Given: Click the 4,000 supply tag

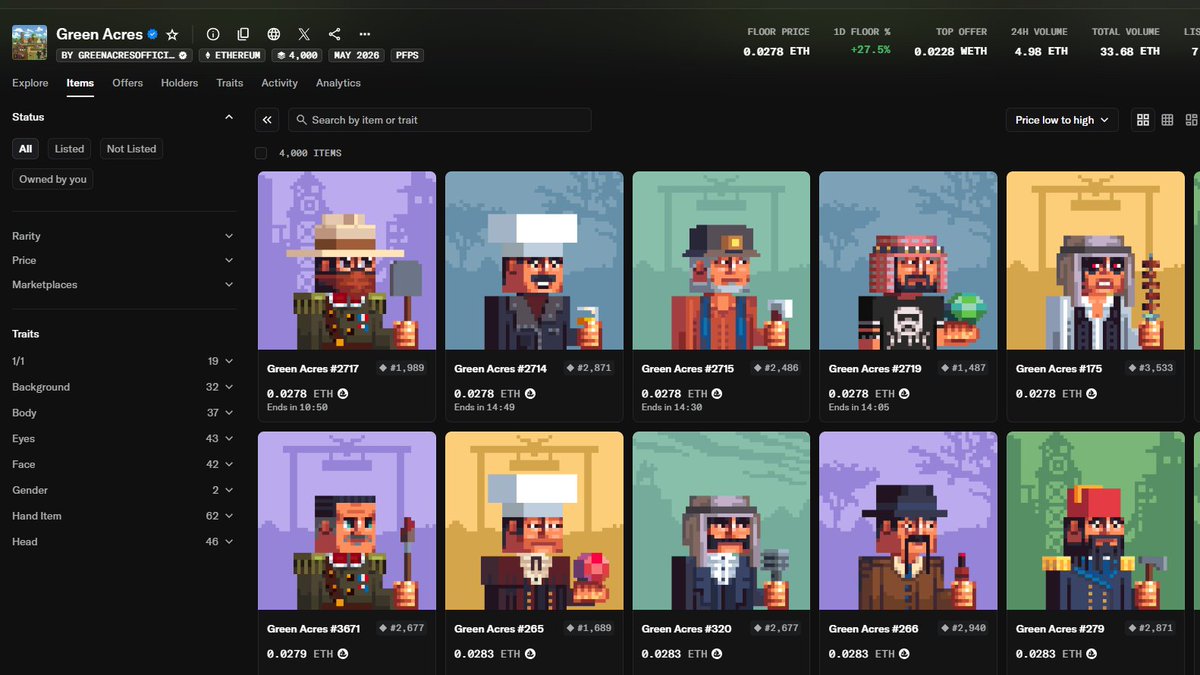Looking at the screenshot, I should tap(297, 55).
